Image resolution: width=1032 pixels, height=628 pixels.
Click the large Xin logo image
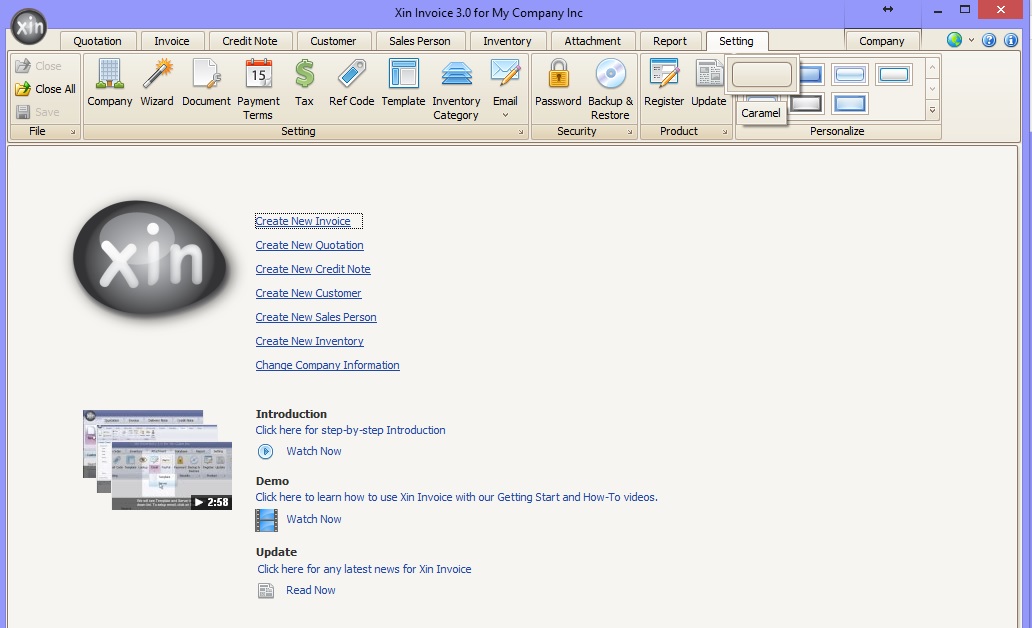point(150,259)
